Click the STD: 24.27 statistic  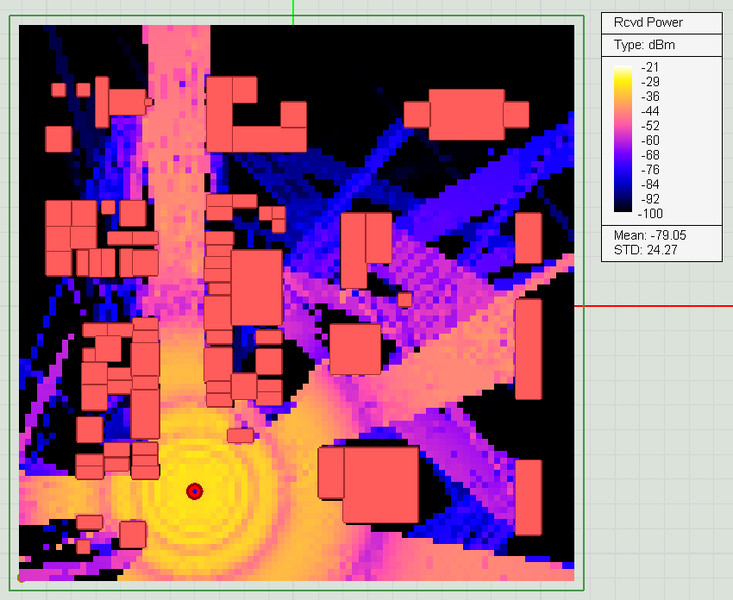pos(645,250)
